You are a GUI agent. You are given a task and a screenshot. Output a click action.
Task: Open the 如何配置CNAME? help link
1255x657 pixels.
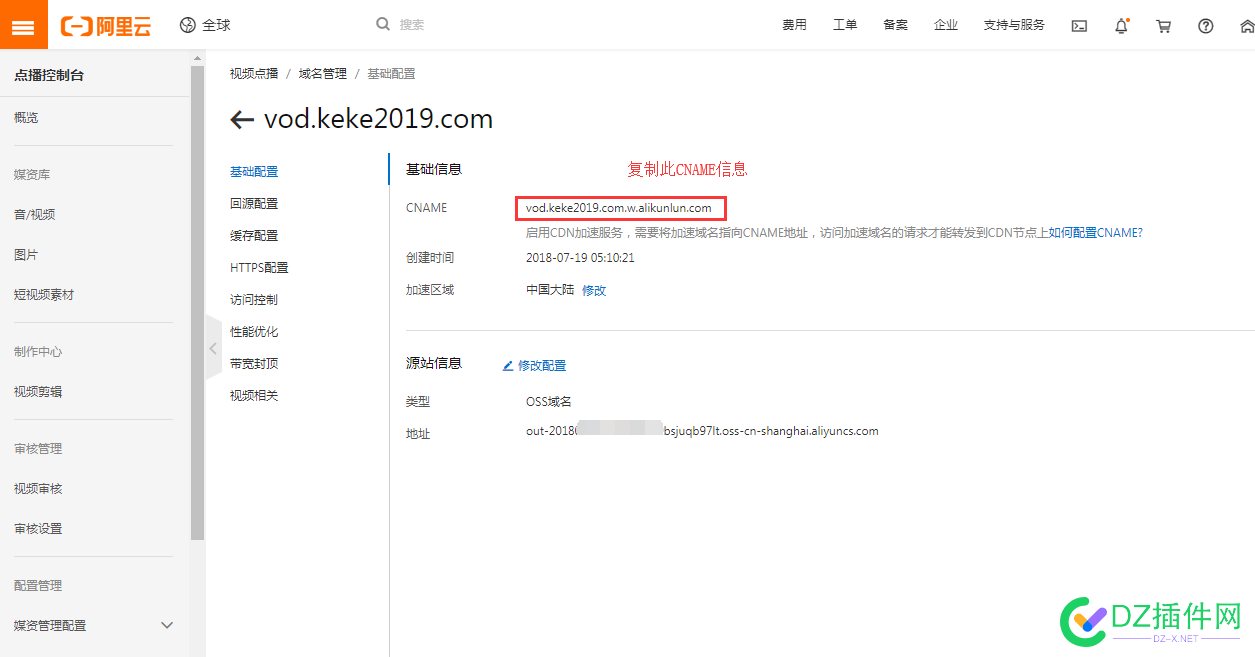pyautogui.click(x=1095, y=233)
